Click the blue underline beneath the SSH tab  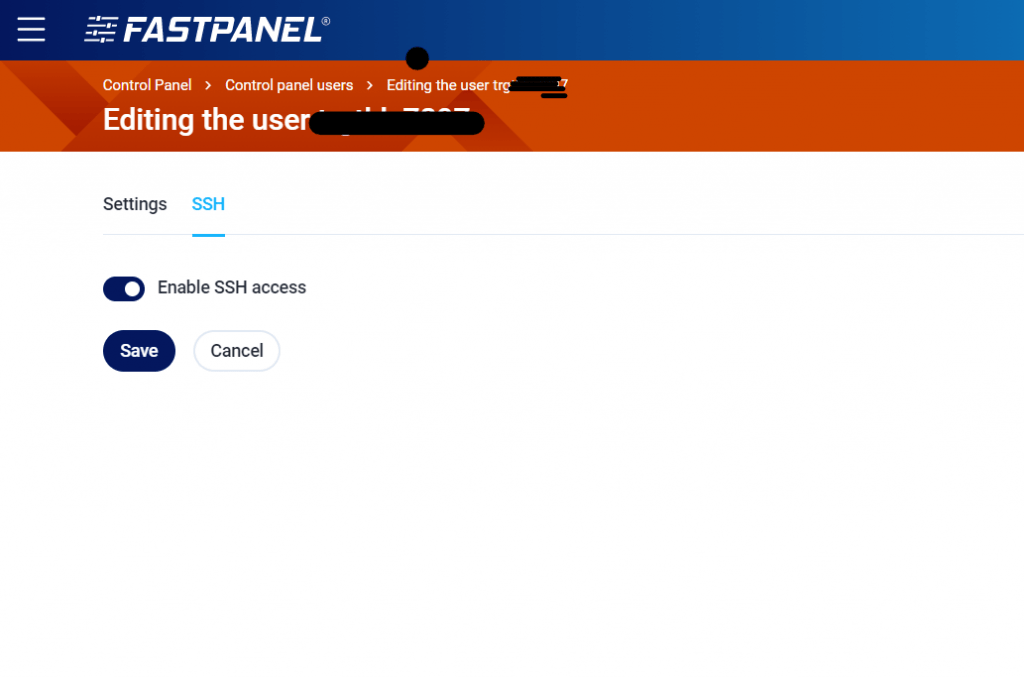[208, 235]
